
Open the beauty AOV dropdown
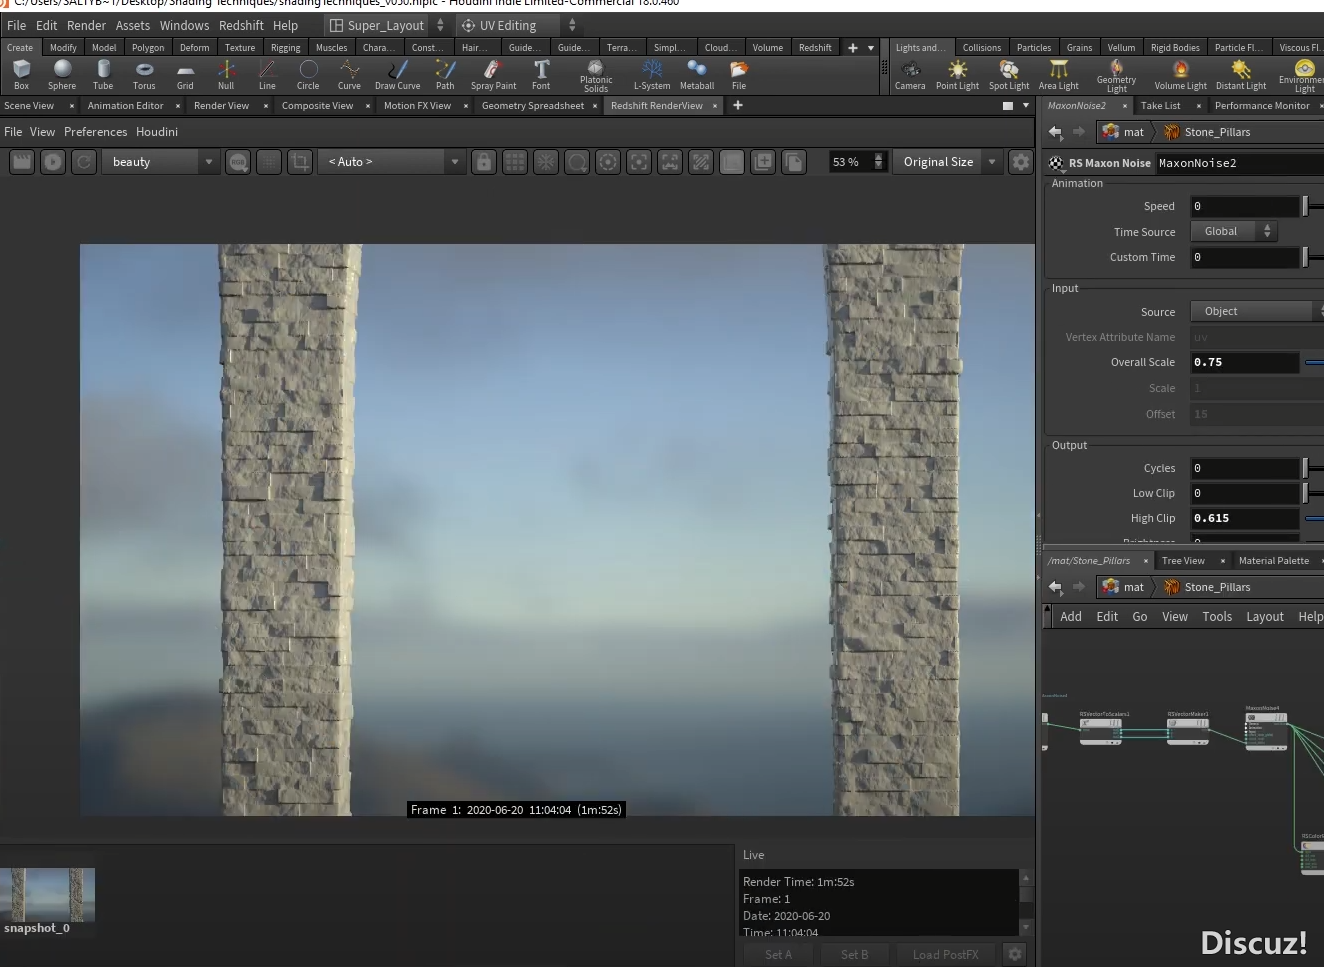point(160,162)
